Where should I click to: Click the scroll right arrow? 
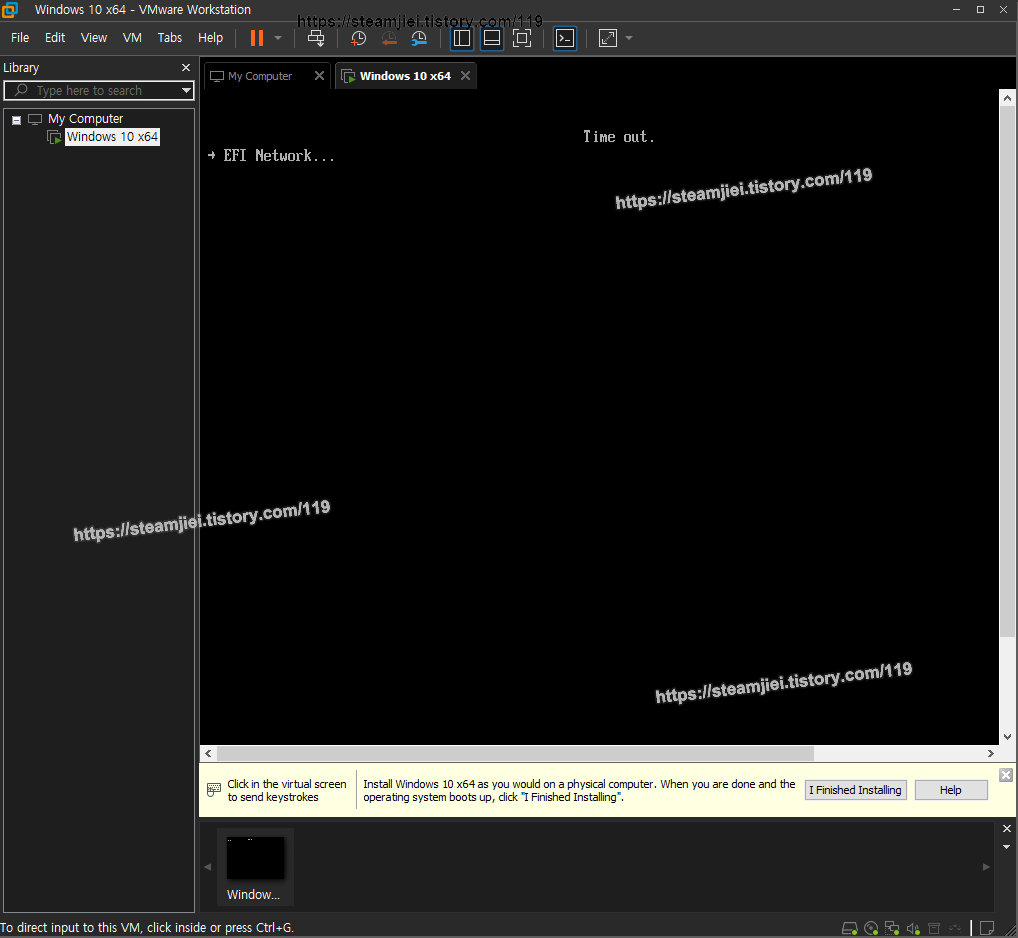pyautogui.click(x=991, y=753)
